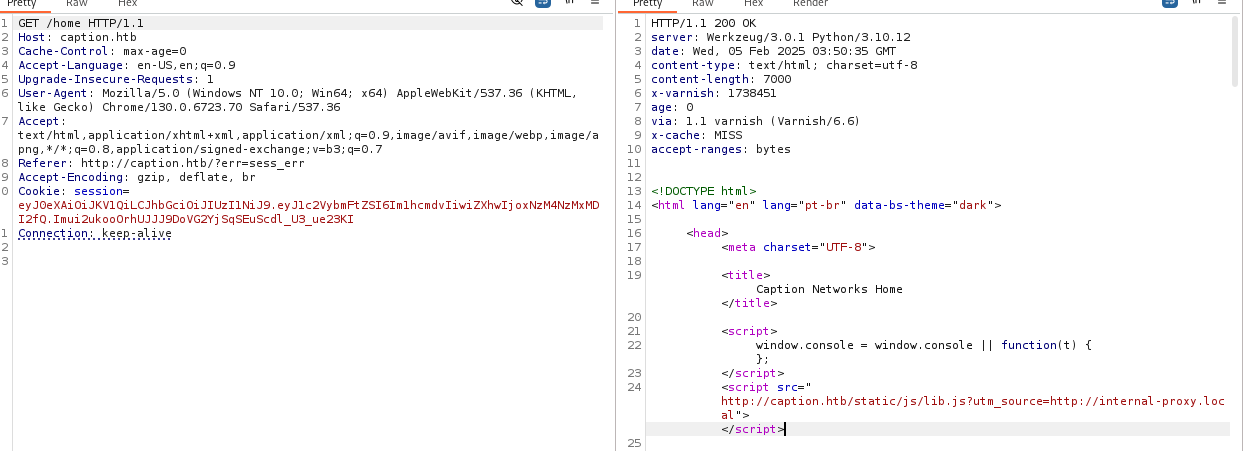This screenshot has height=451, width=1243.
Task: Click the request panel's inspect icon
Action: coord(518,3)
